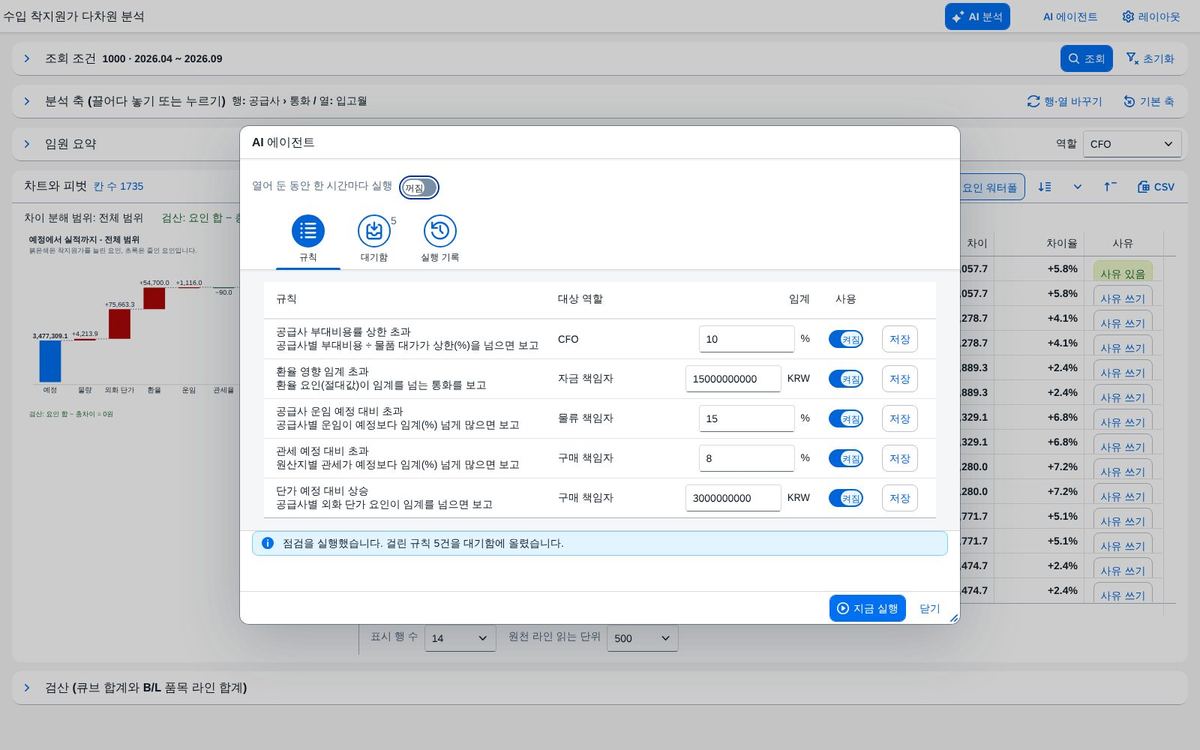Toggle 관세 예정 대비 초과 rule switch
This screenshot has width=1200, height=750.
[x=846, y=458]
